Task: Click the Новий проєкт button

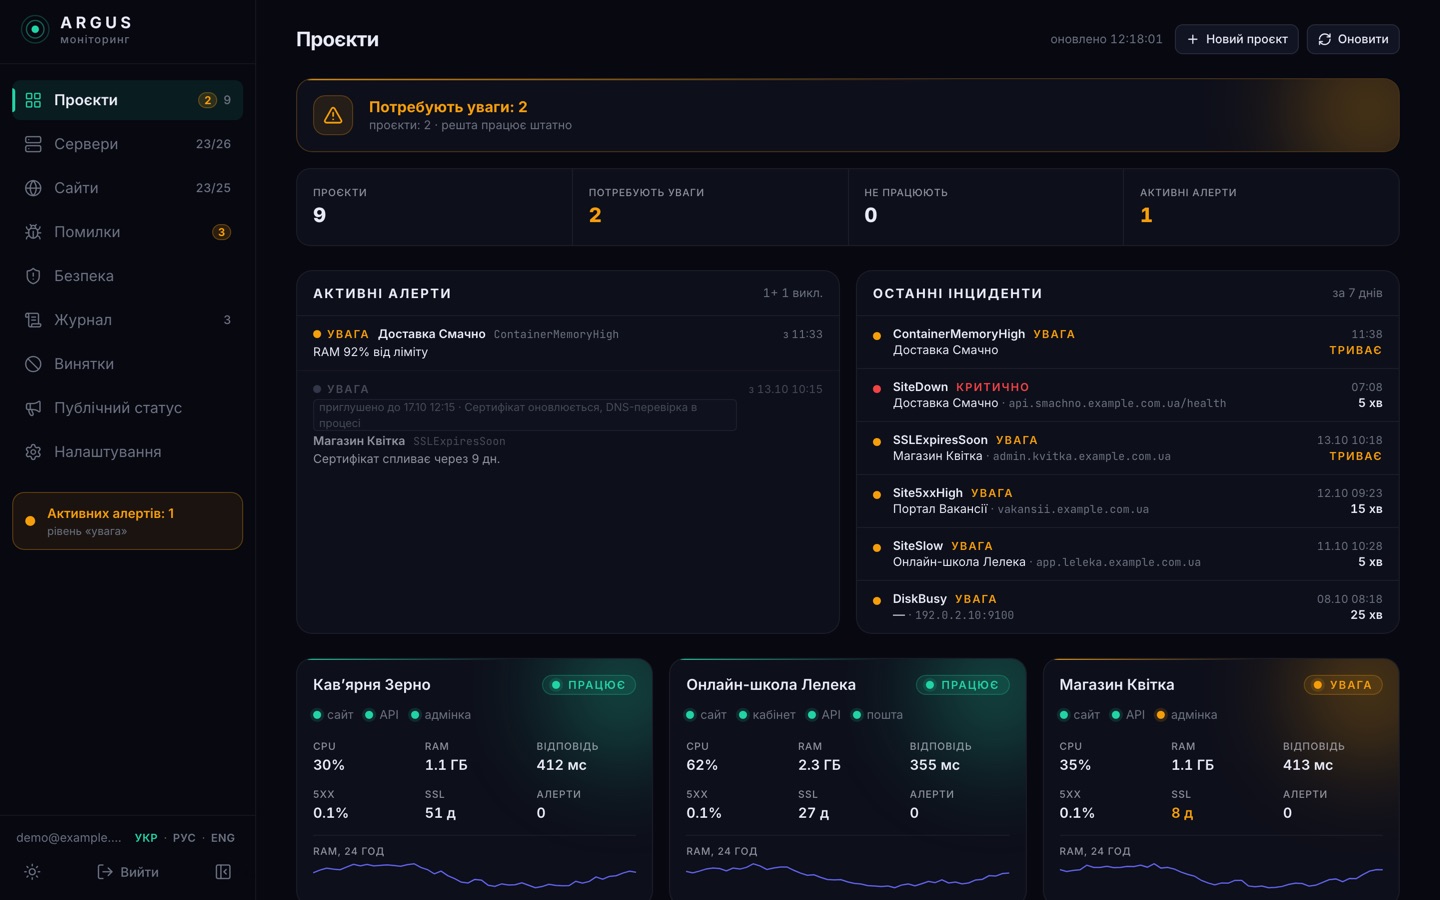Action: pyautogui.click(x=1237, y=39)
